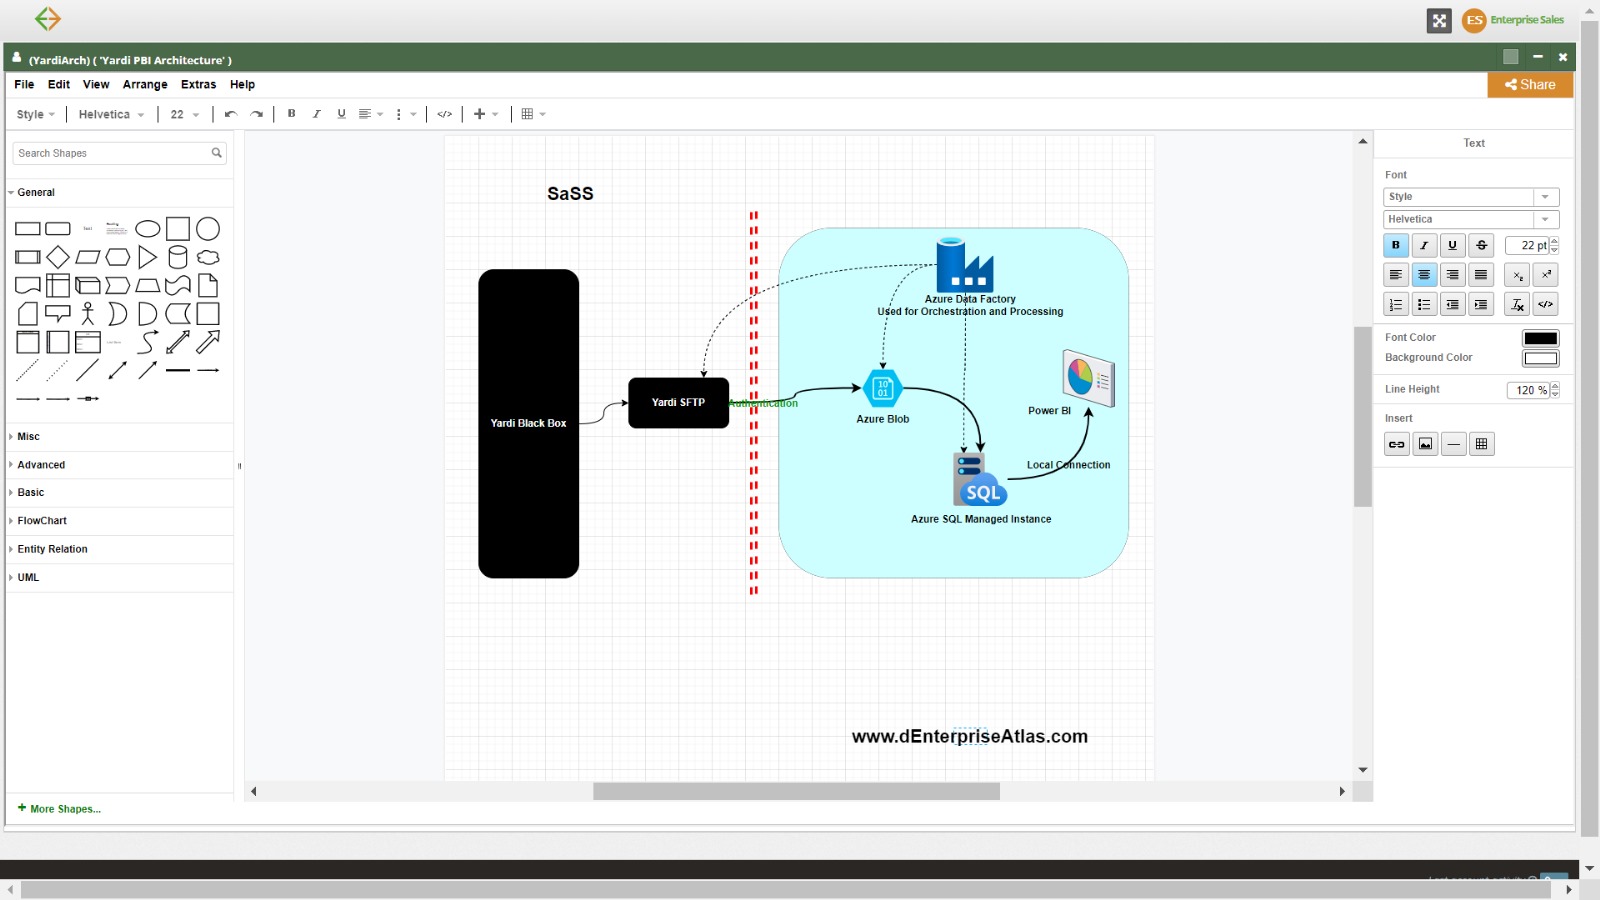Select the 3D cube shape
Image resolution: width=1600 pixels, height=900 pixels.
pos(88,286)
